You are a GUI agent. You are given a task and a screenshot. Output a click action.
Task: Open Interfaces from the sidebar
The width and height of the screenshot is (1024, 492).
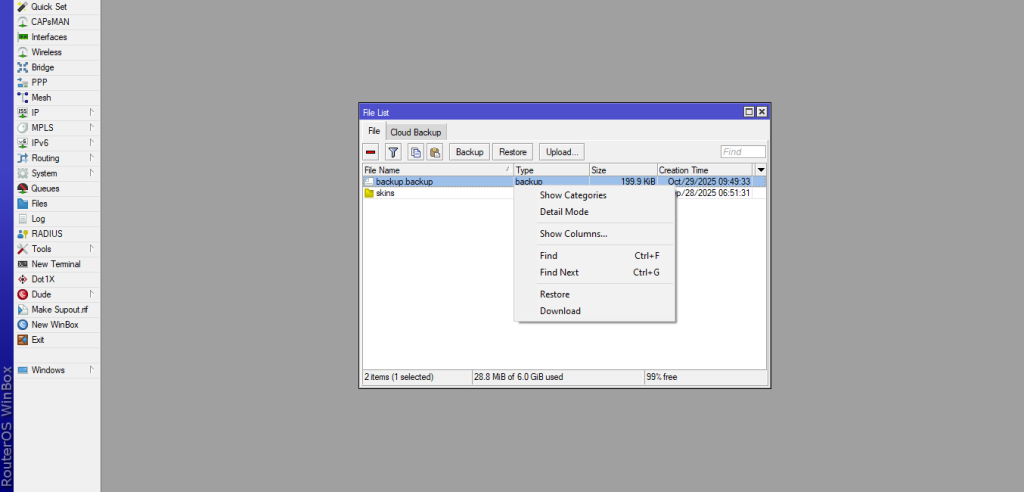click(x=49, y=37)
